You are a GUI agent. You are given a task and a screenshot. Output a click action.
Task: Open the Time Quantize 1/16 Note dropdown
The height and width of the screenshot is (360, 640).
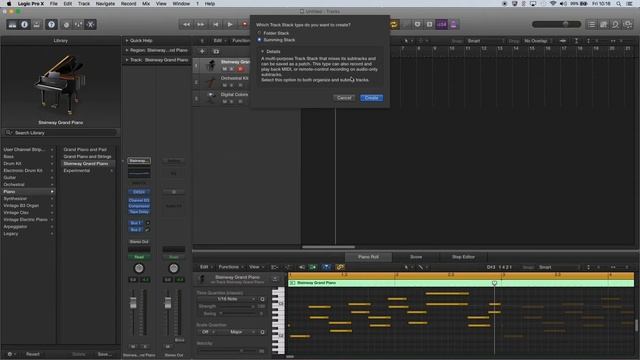click(x=227, y=299)
